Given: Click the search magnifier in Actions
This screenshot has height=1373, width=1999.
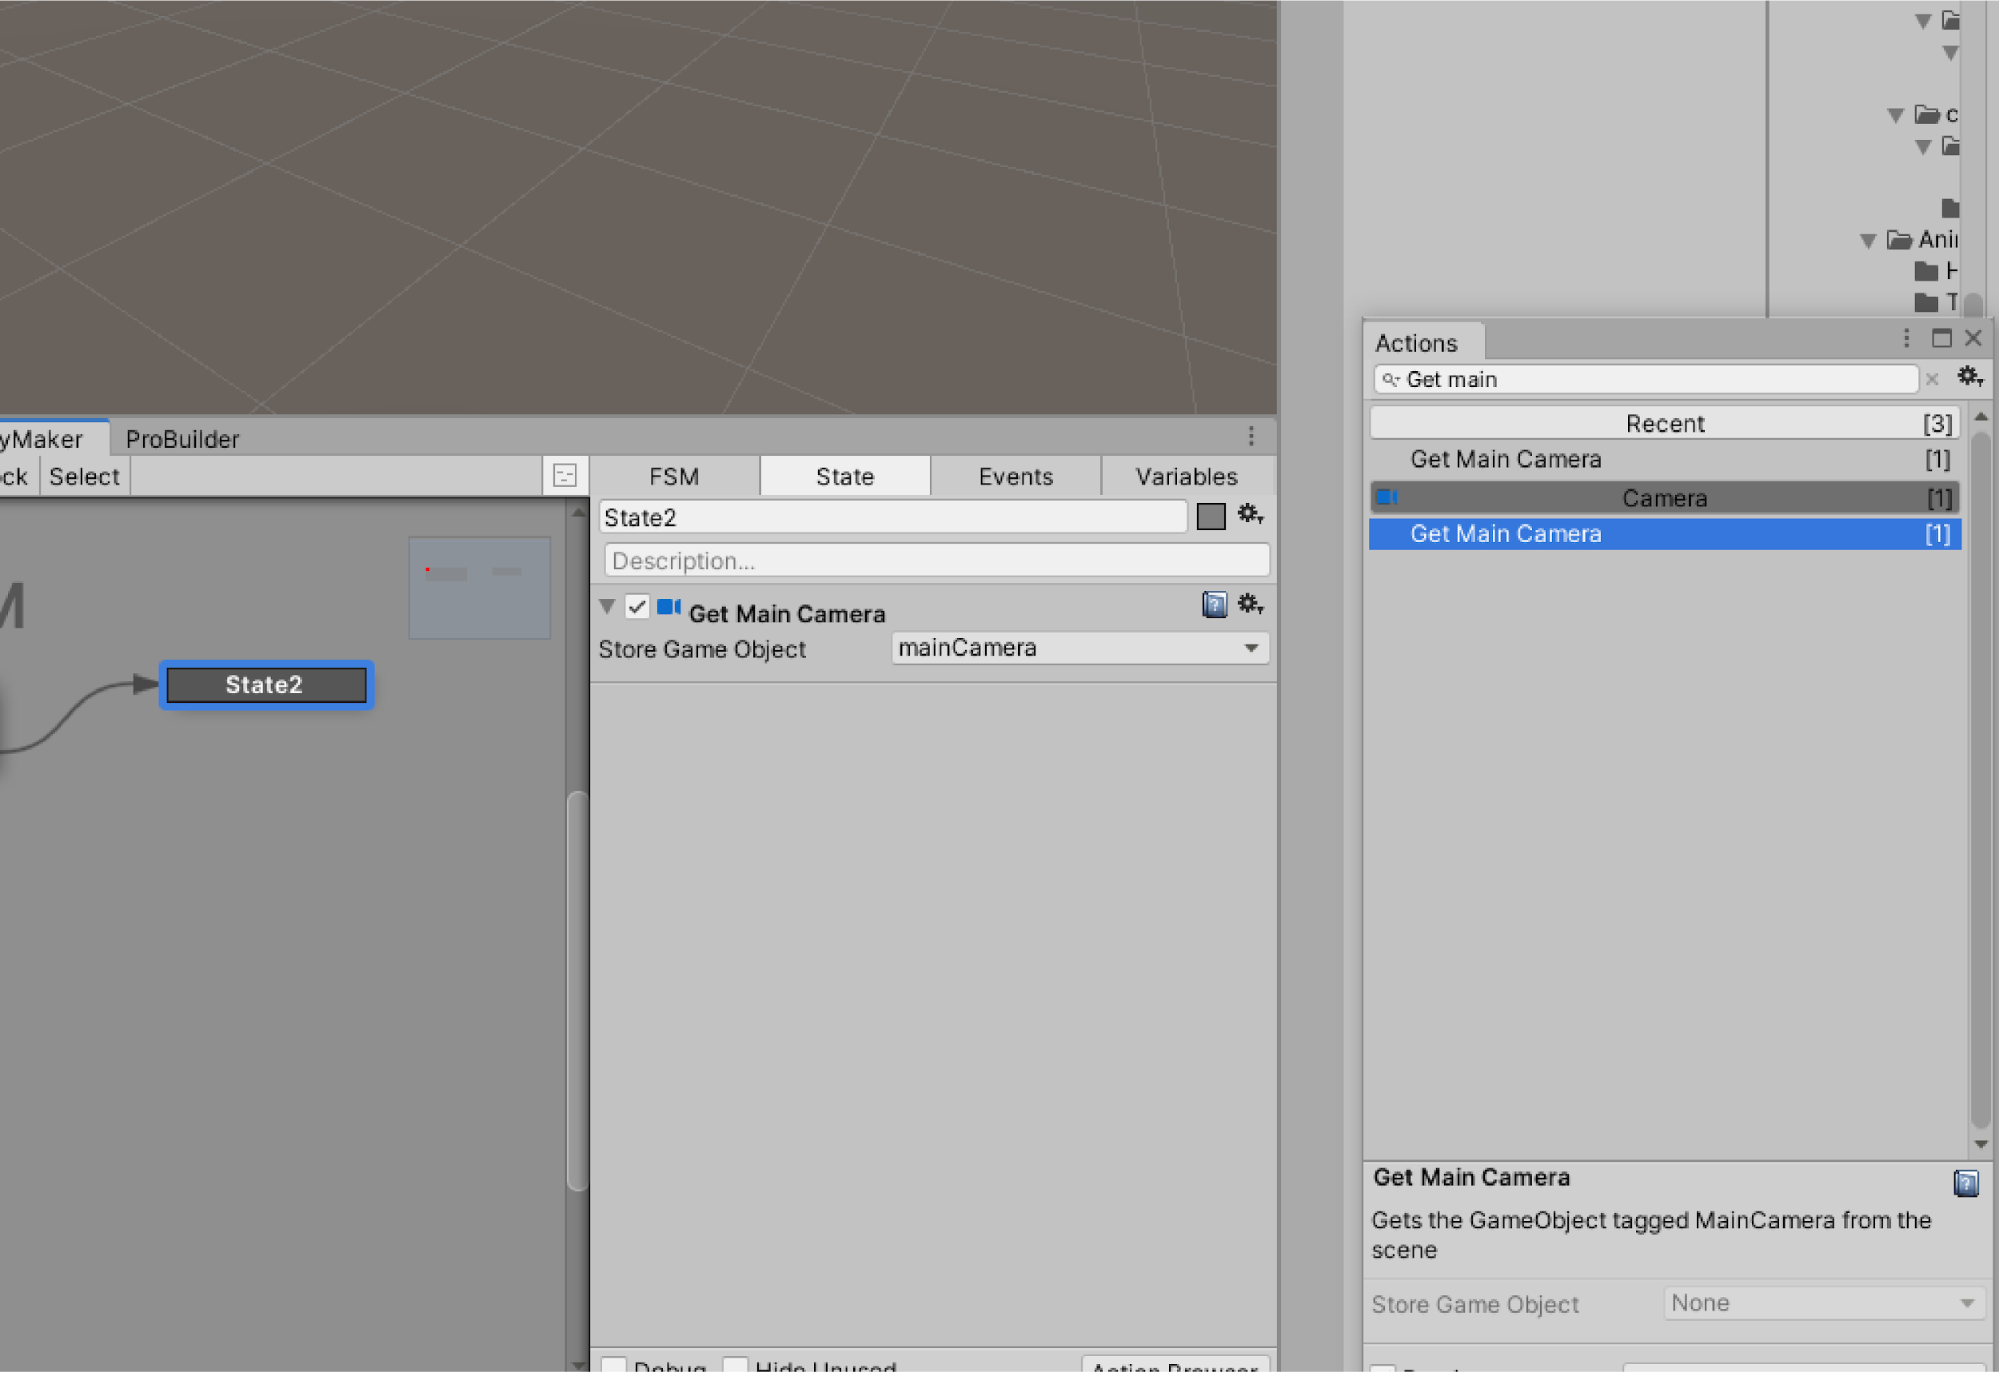Looking at the screenshot, I should coord(1390,380).
